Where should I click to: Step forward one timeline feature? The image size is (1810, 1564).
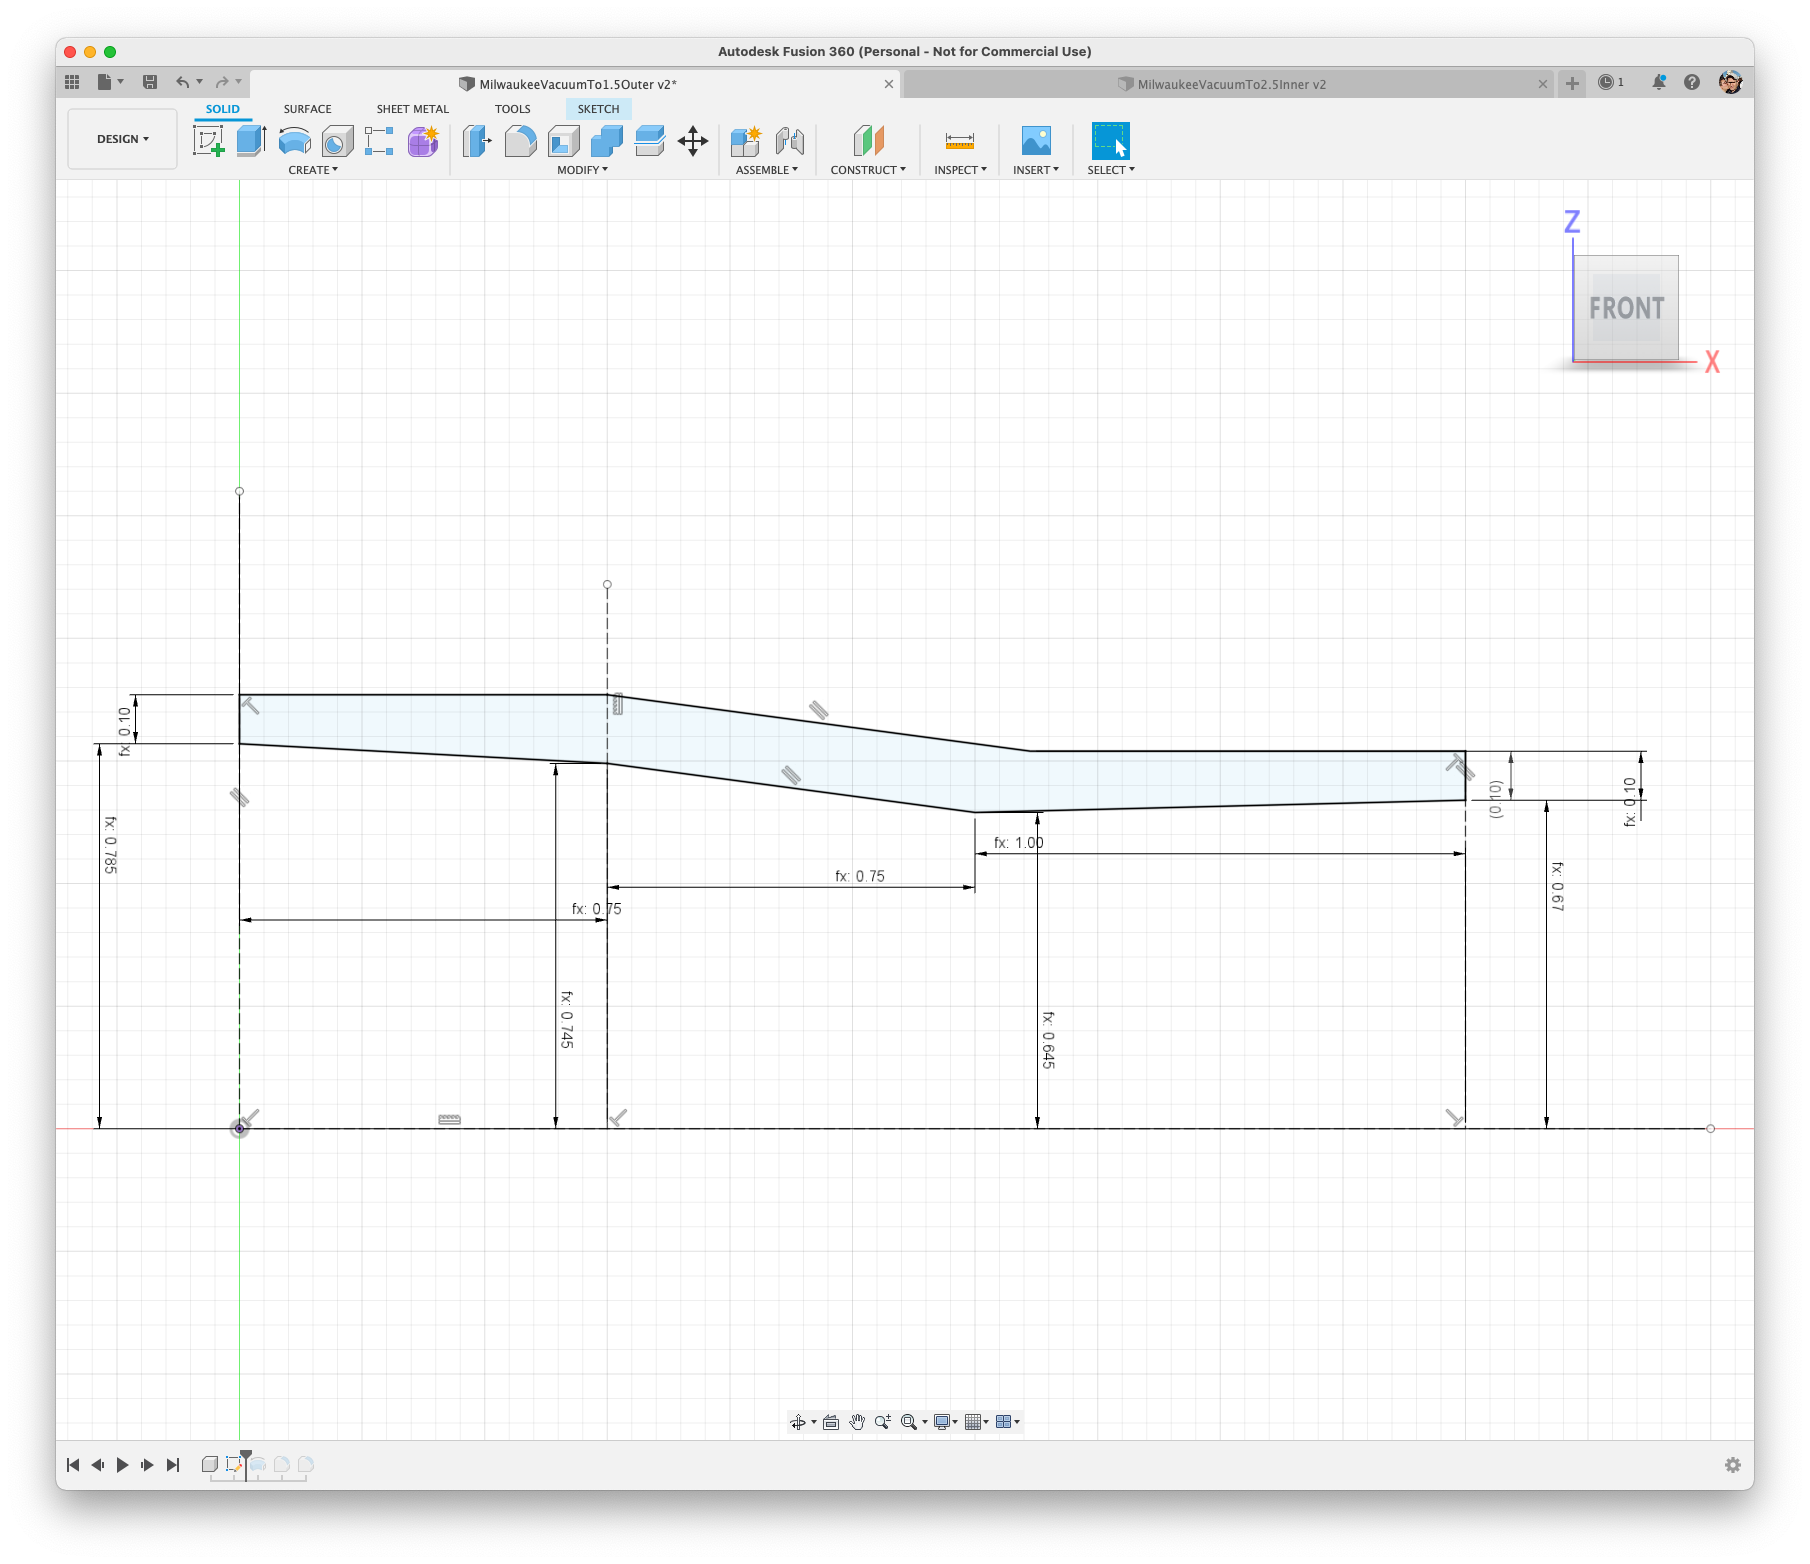pyautogui.click(x=147, y=1465)
